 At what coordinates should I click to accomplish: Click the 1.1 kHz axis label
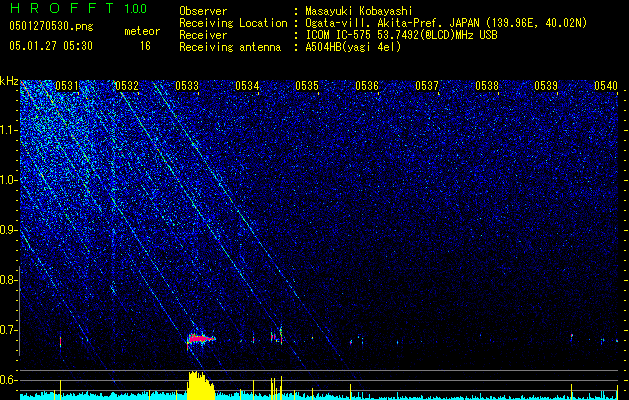click(x=9, y=130)
